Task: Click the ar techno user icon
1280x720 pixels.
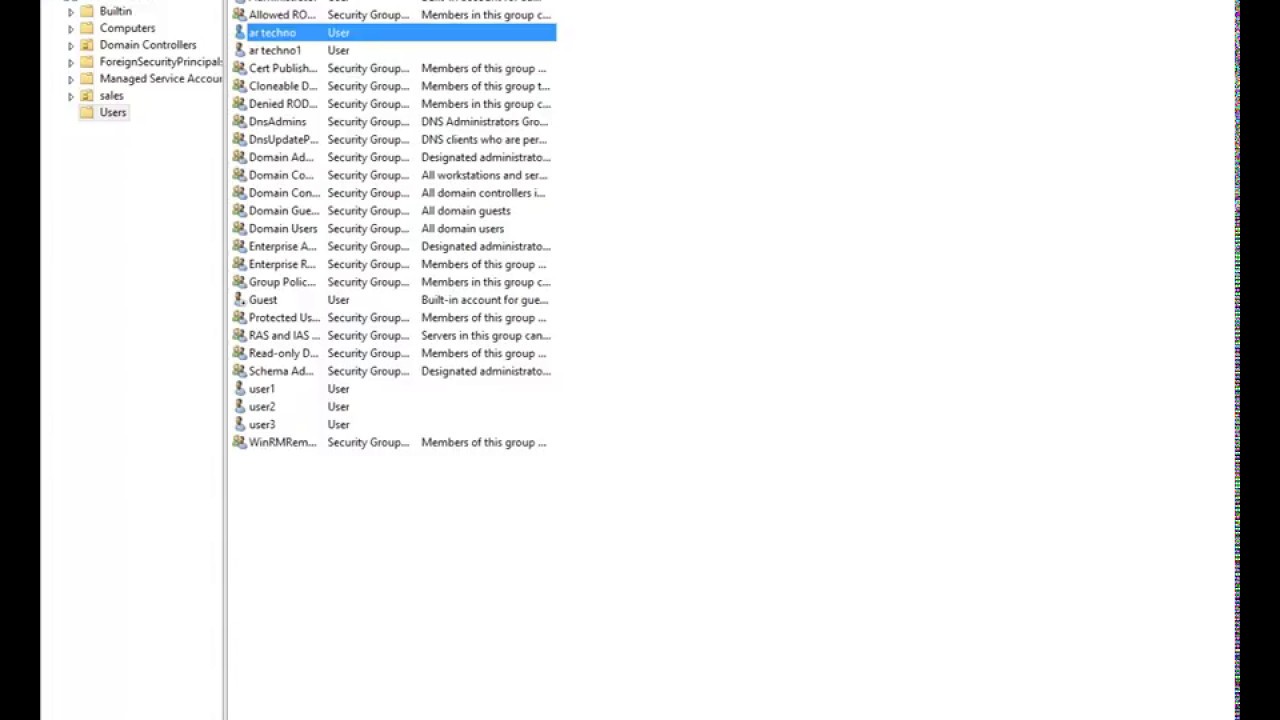Action: pyautogui.click(x=239, y=33)
